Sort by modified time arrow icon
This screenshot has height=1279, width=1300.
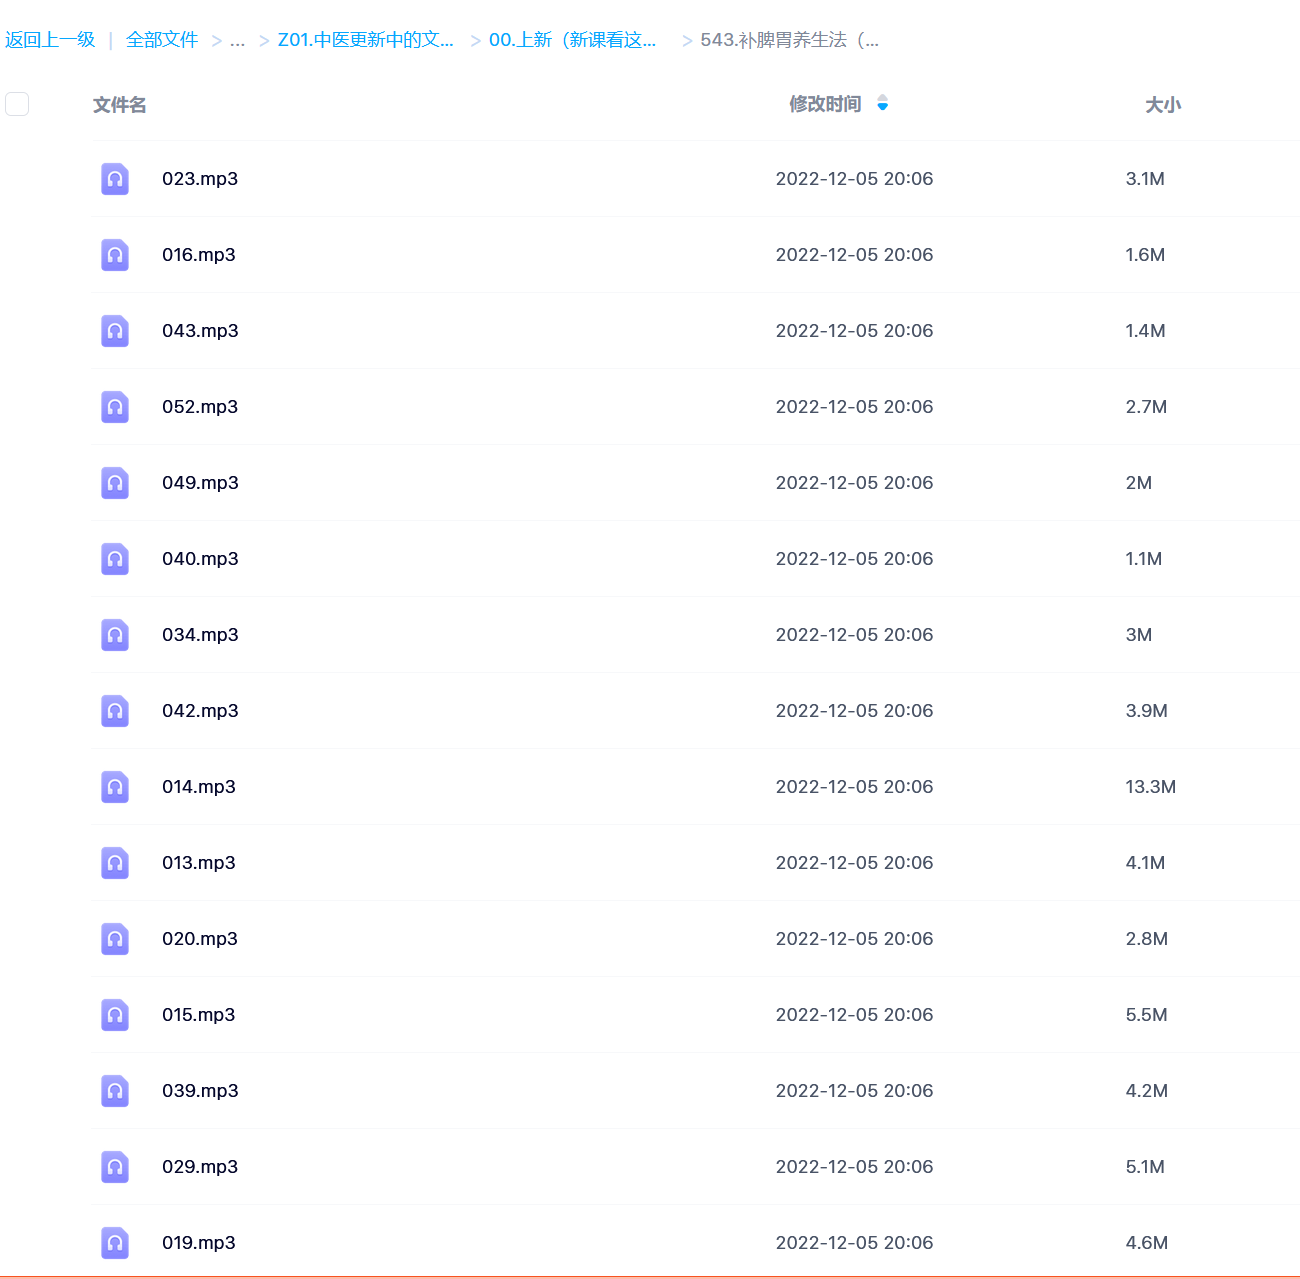[882, 103]
